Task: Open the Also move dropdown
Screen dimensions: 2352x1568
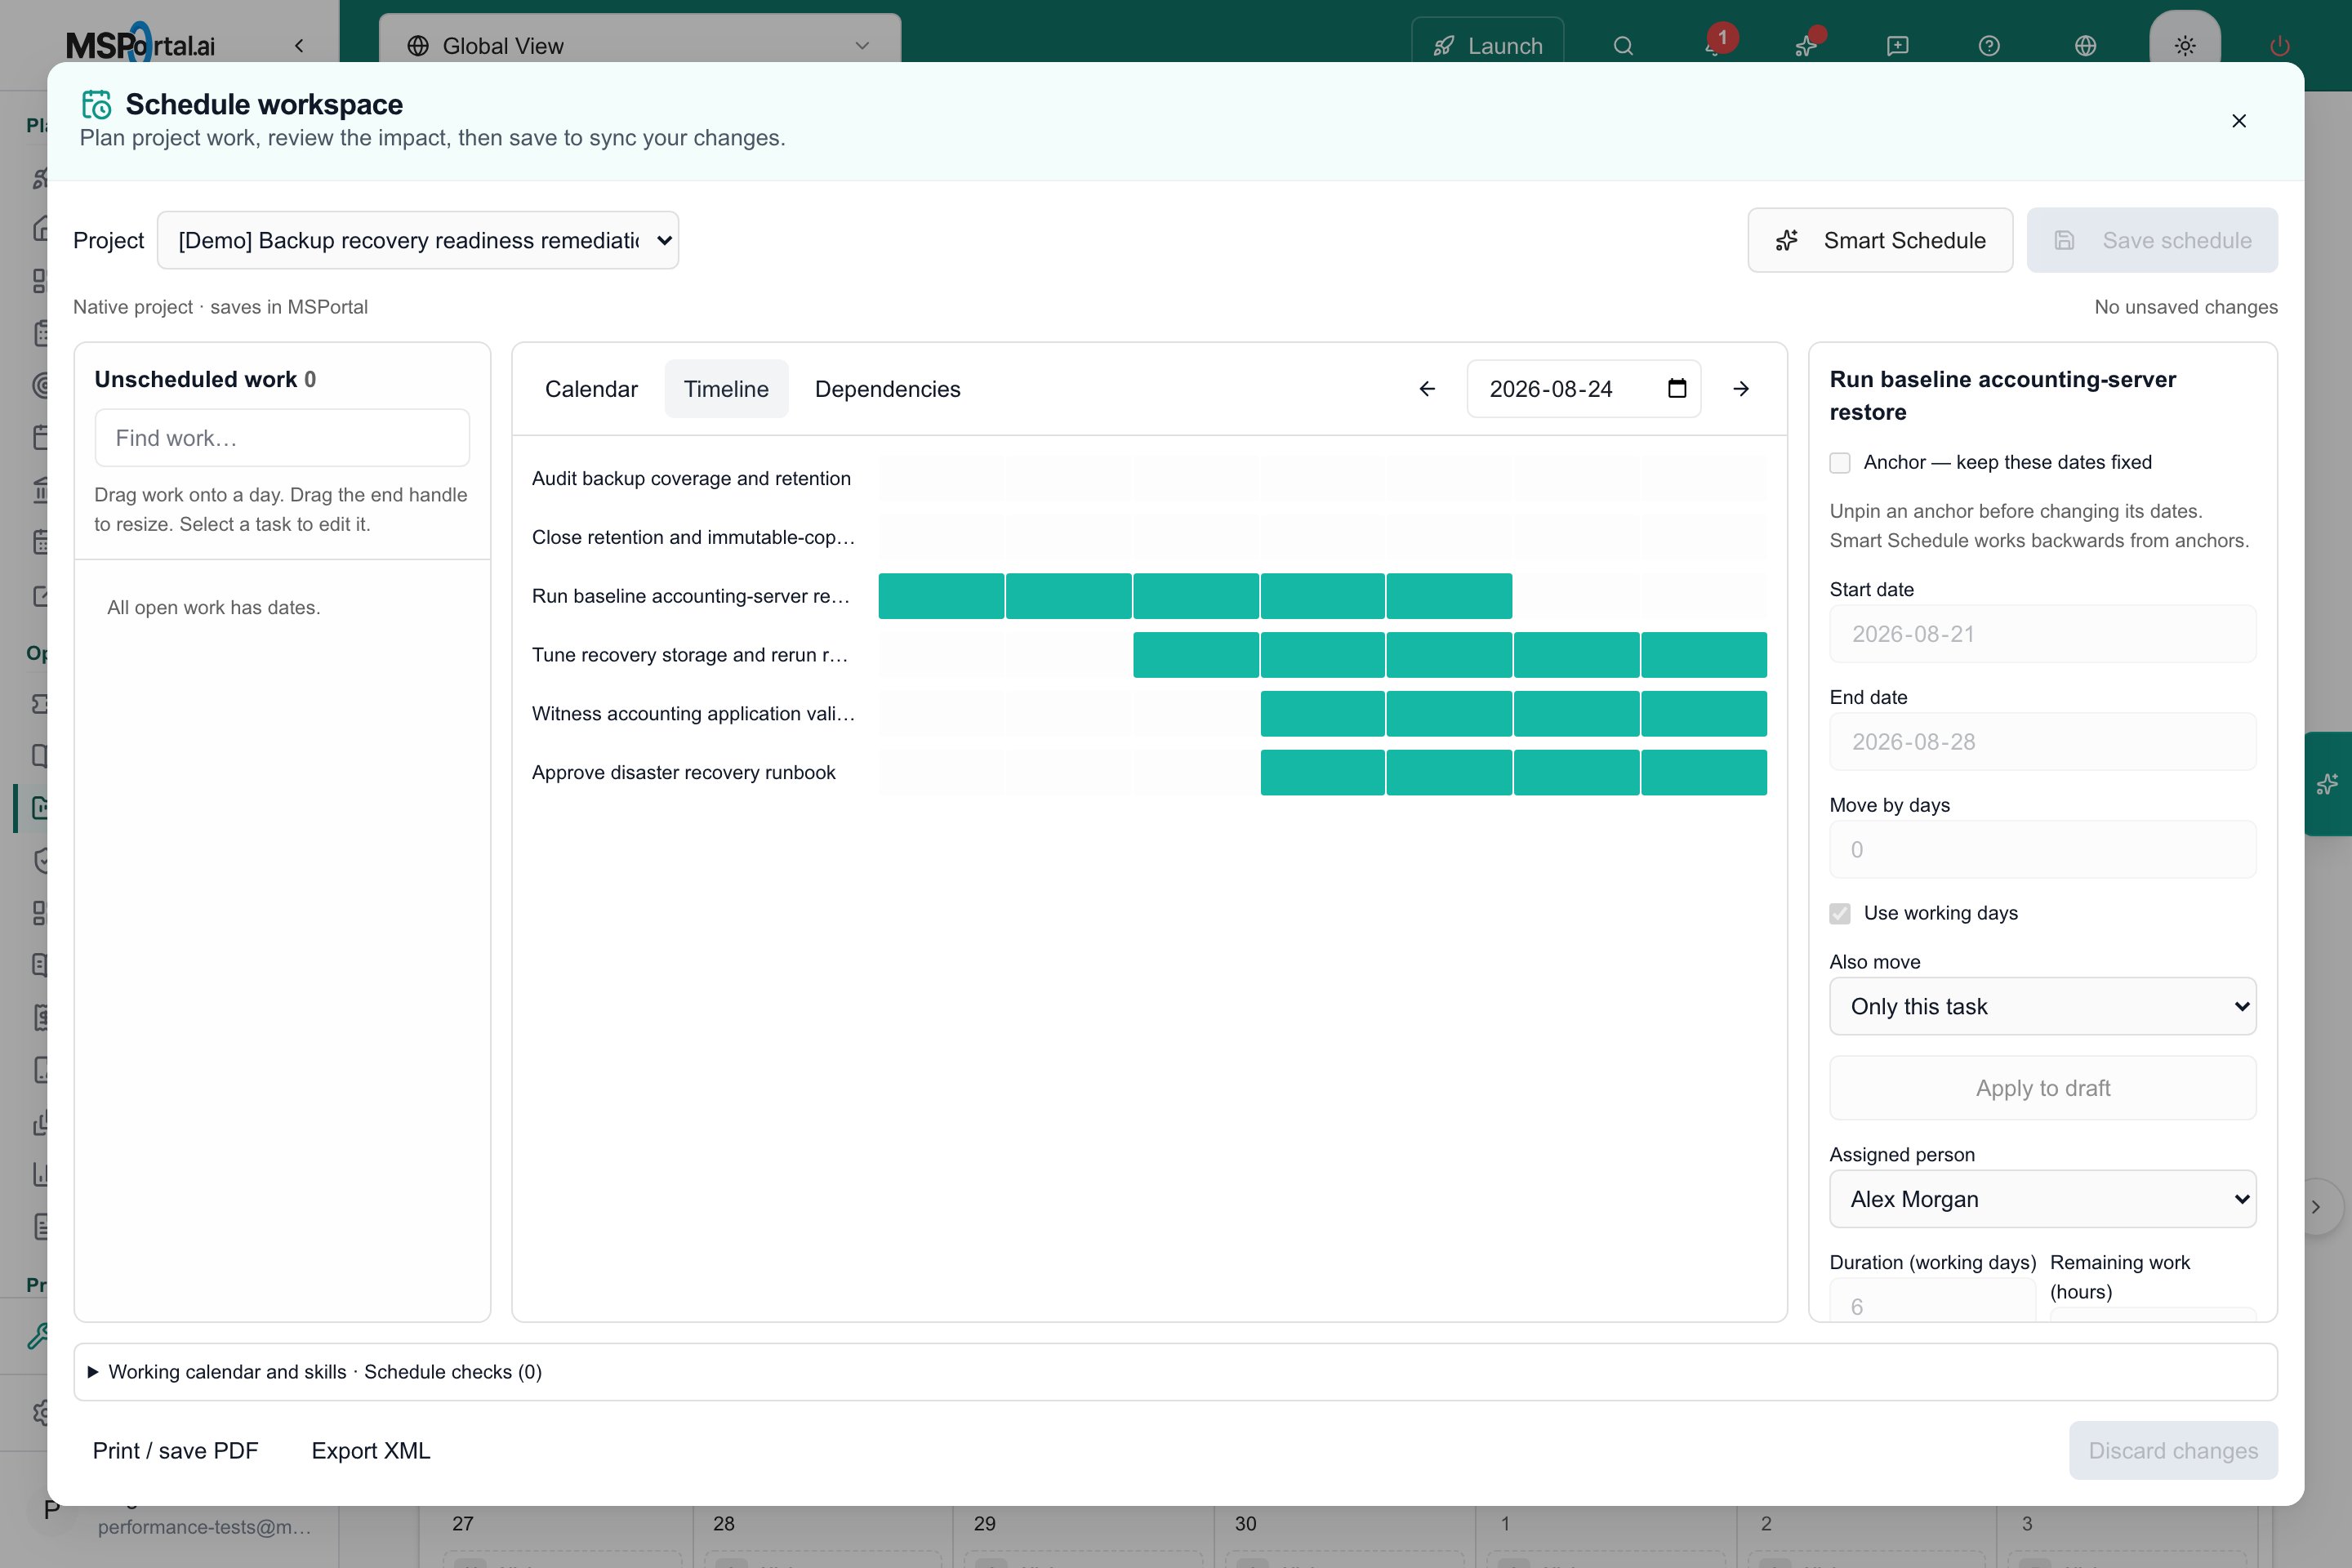Action: pos(2042,1006)
